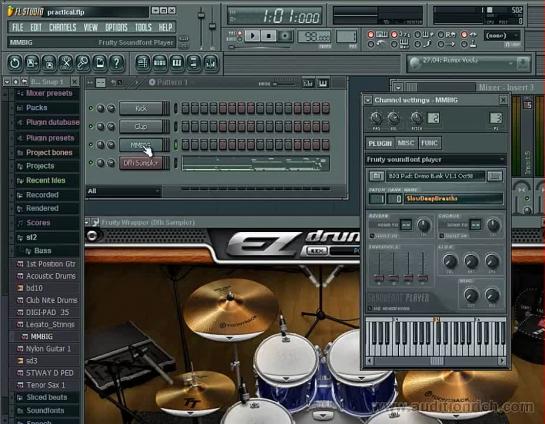
Task: Click the edit button beside soundfont filename
Action: [x=495, y=176]
